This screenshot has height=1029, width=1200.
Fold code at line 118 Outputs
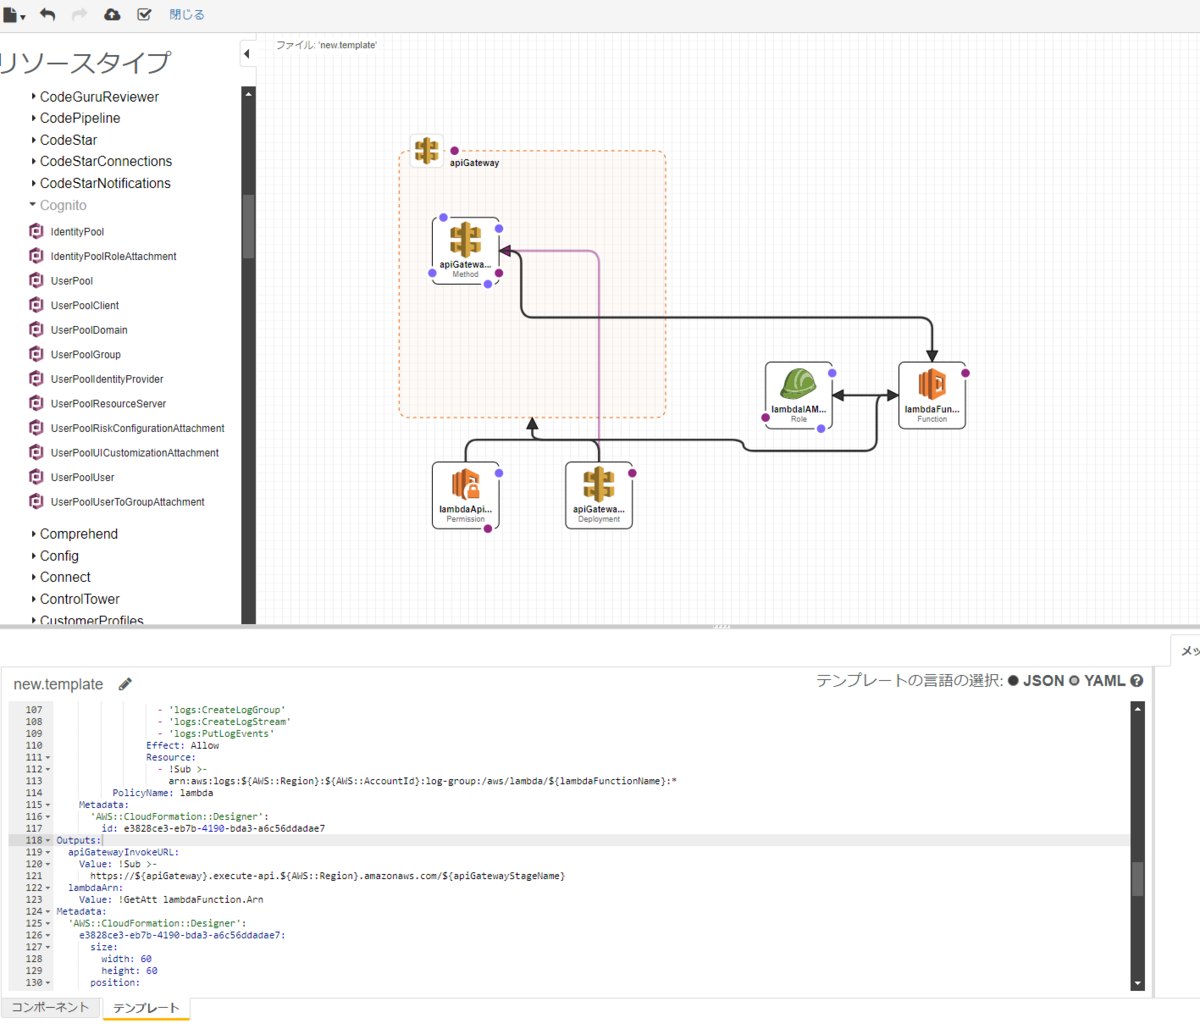(x=48, y=841)
